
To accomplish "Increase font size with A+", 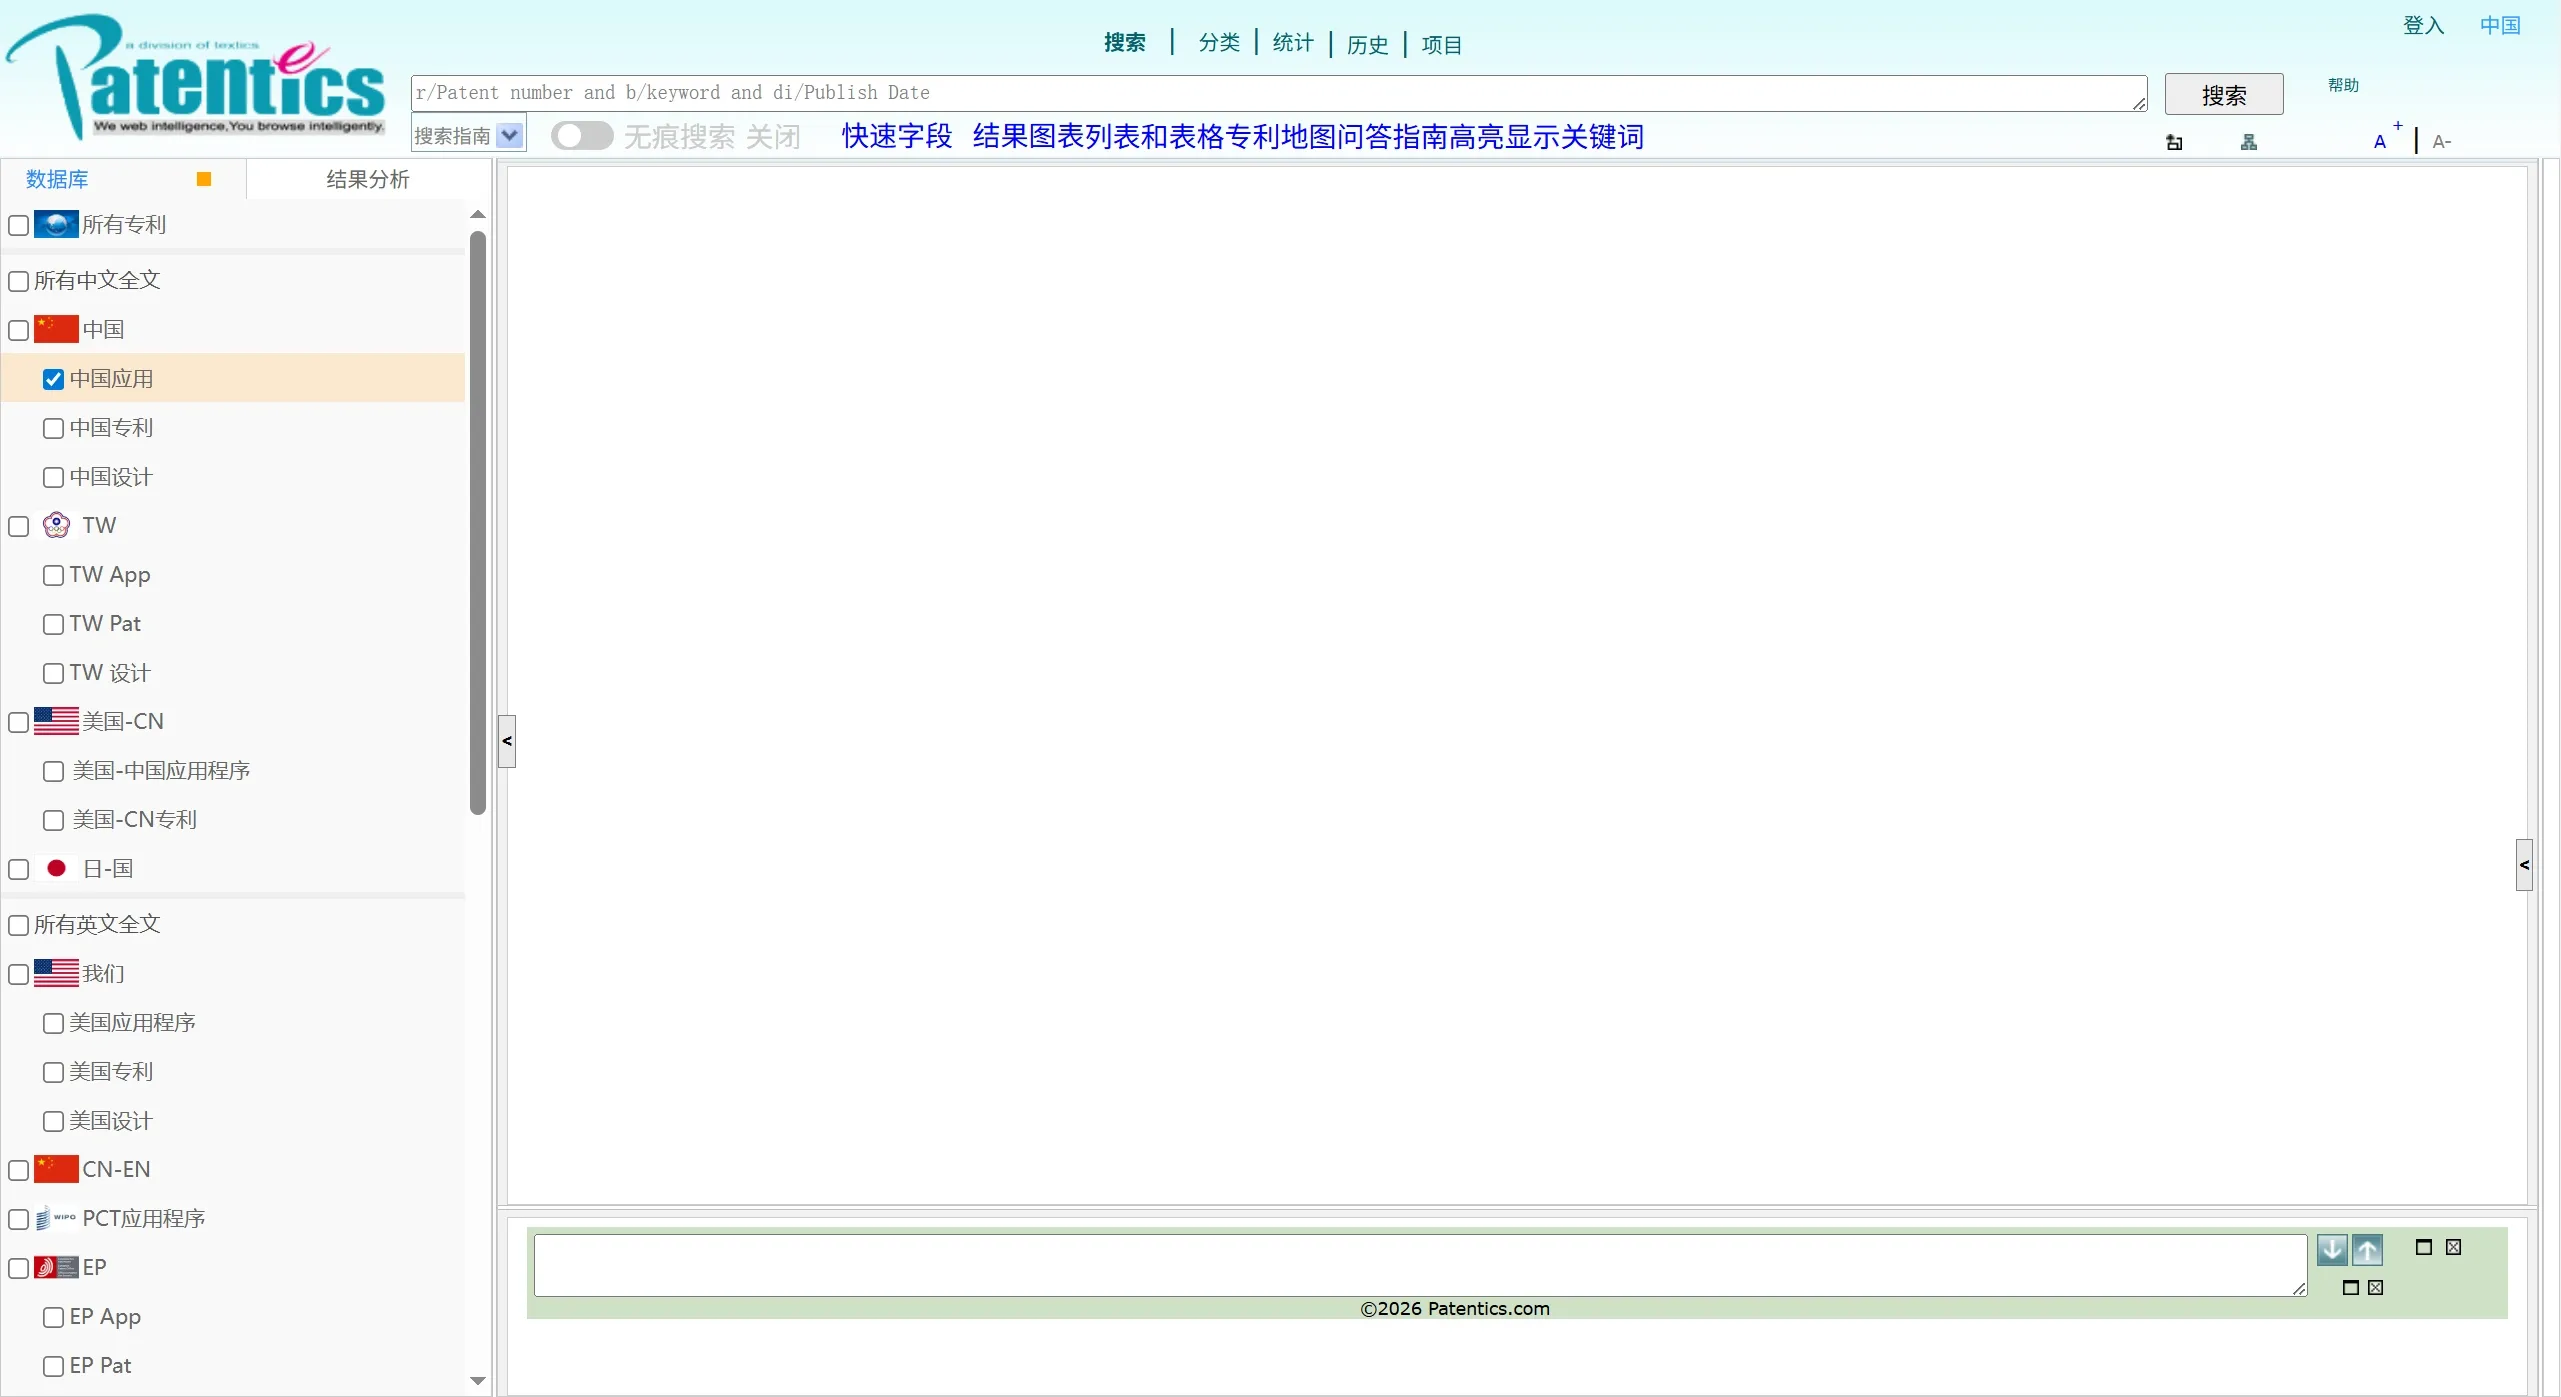I will (x=2388, y=138).
